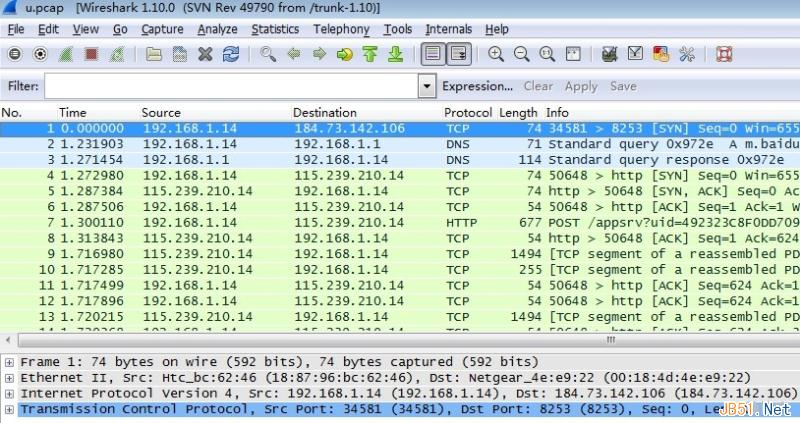Open the Capture menu

pyautogui.click(x=162, y=30)
